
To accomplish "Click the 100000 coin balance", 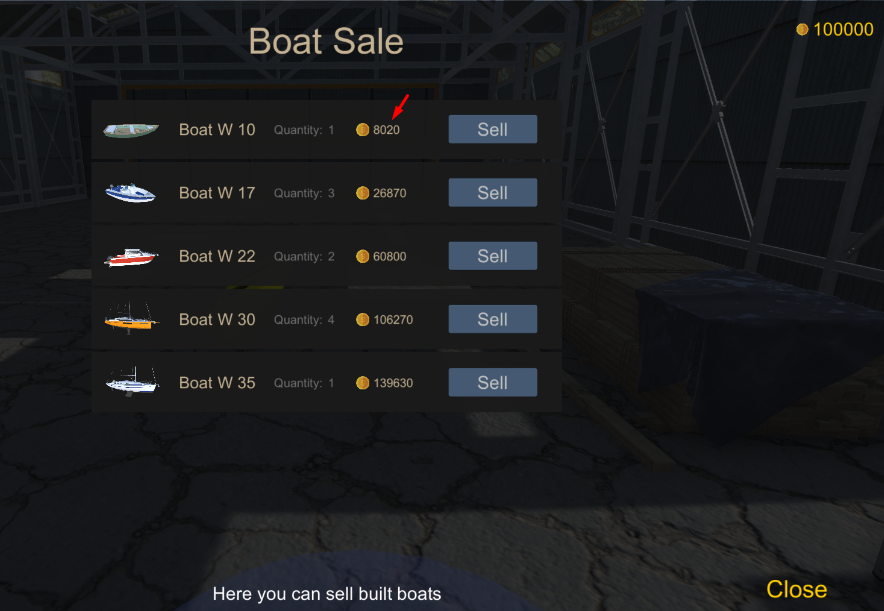I will tap(843, 30).
